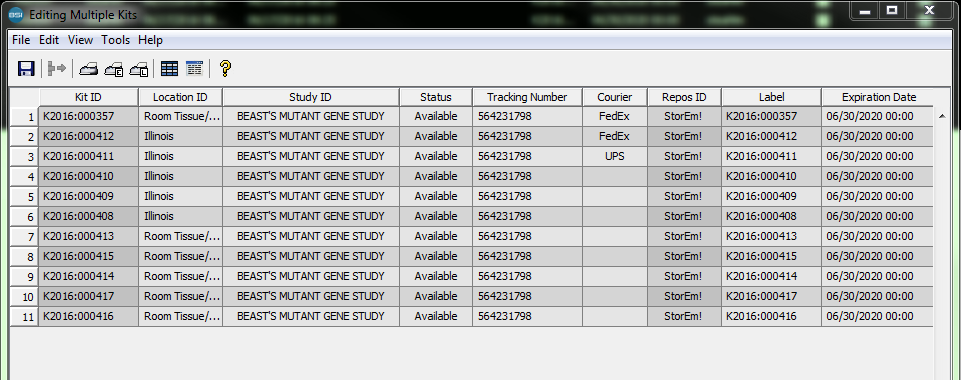961x380 pixels.
Task: Select Kit ID cell K2016:000410
Action: point(88,176)
